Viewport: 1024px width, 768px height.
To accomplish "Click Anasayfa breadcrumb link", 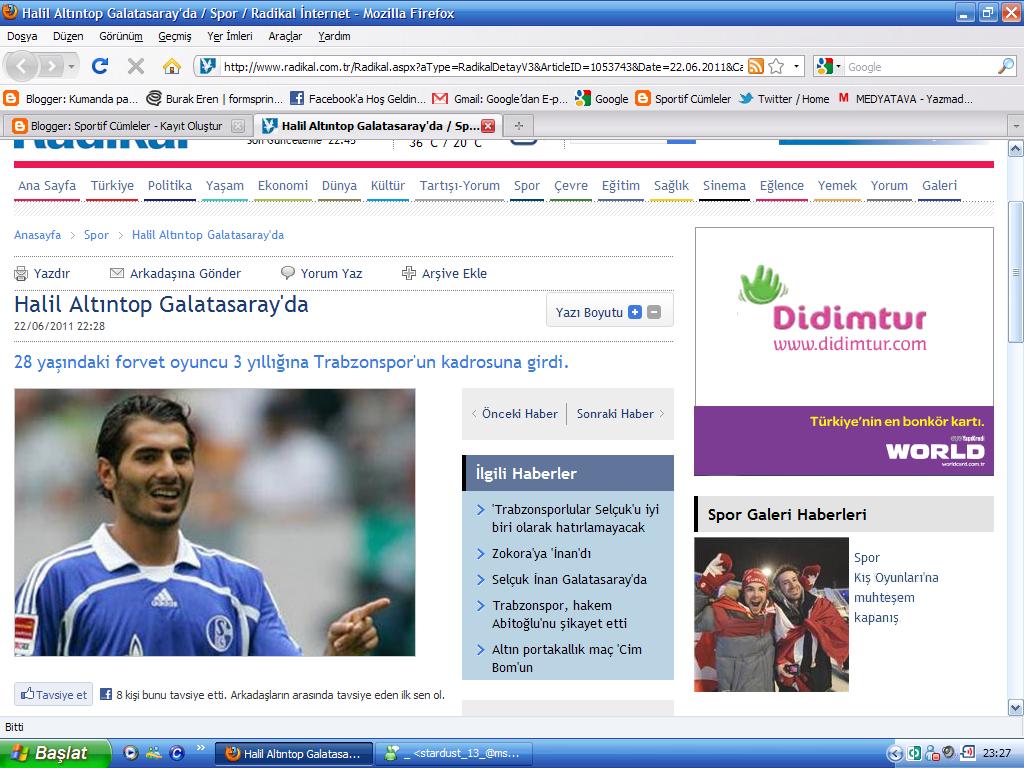I will (x=37, y=234).
